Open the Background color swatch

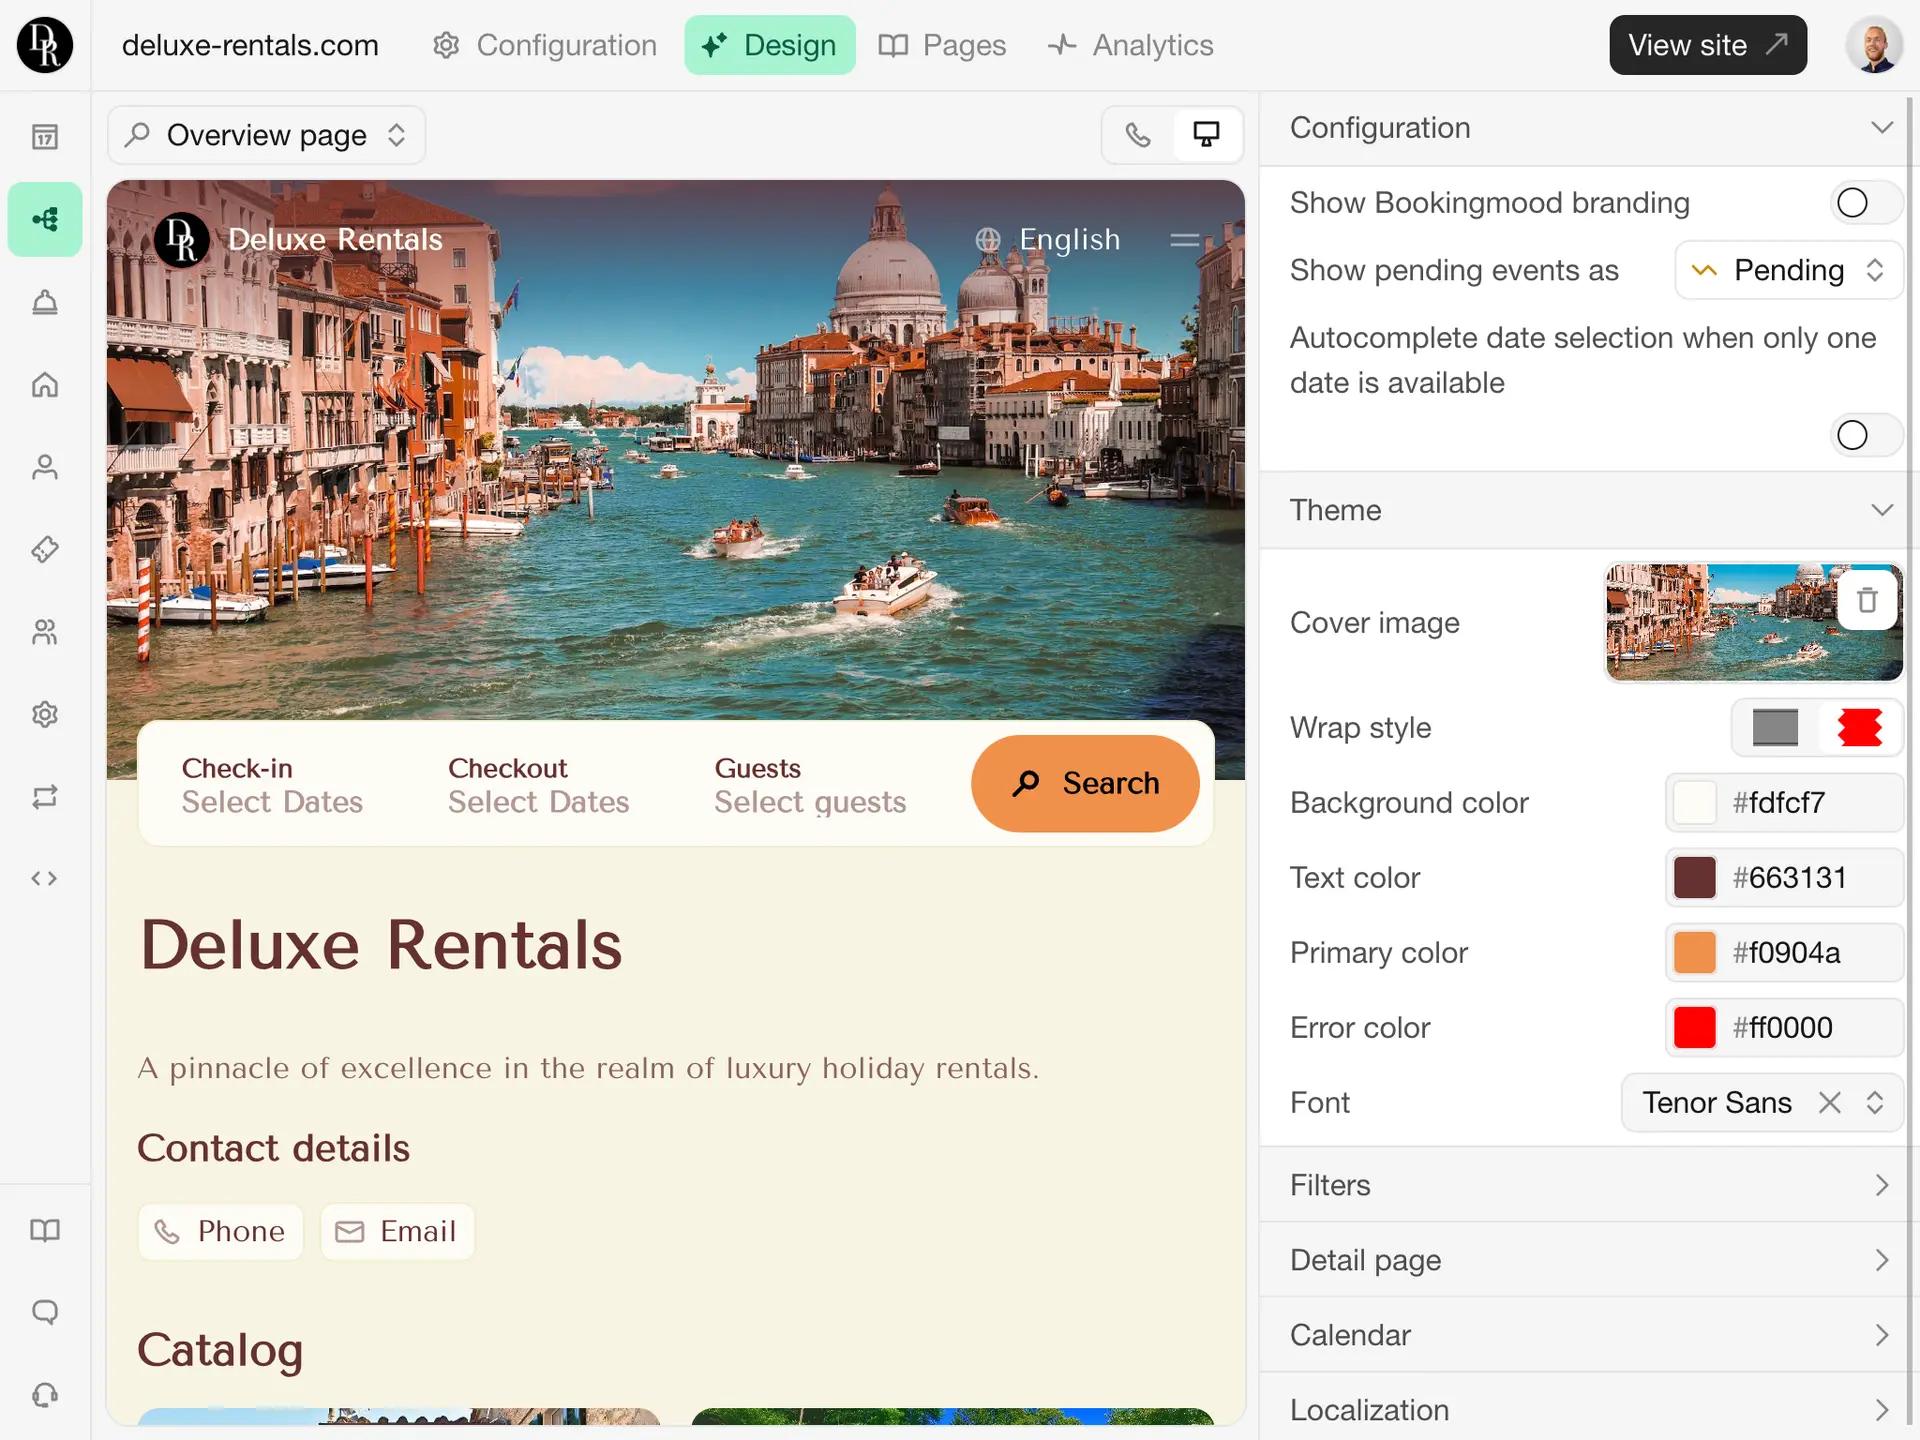1695,803
